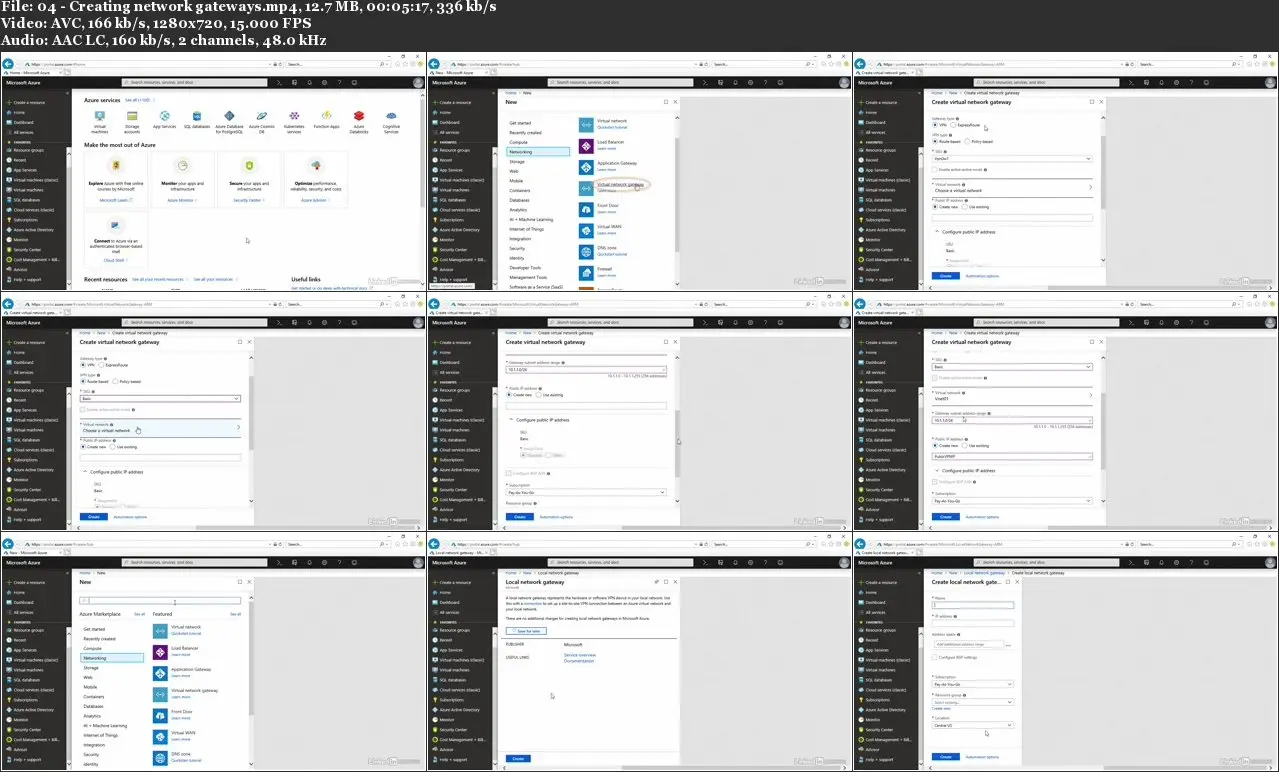This screenshot has width=1279, height=772.
Task: Click Cloud Shell link on Connect card
Action: point(115,260)
